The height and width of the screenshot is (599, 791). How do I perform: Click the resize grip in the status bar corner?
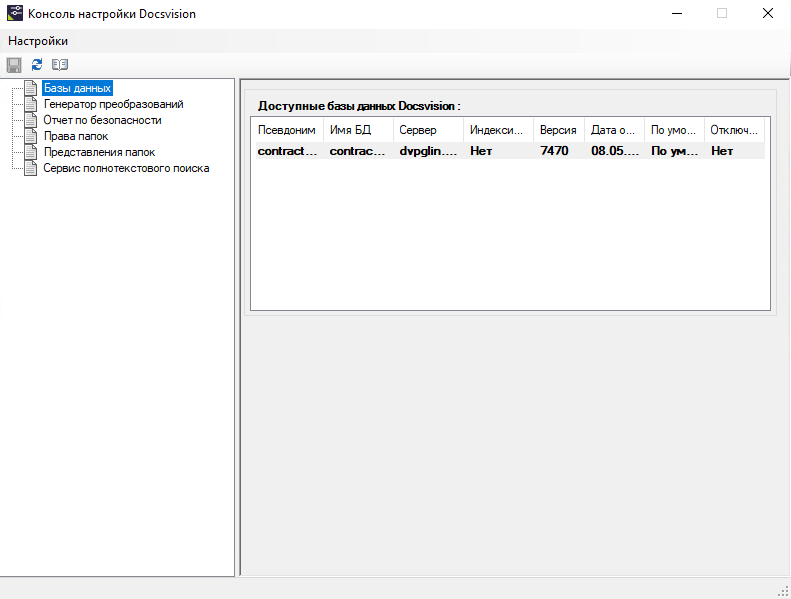[x=783, y=591]
